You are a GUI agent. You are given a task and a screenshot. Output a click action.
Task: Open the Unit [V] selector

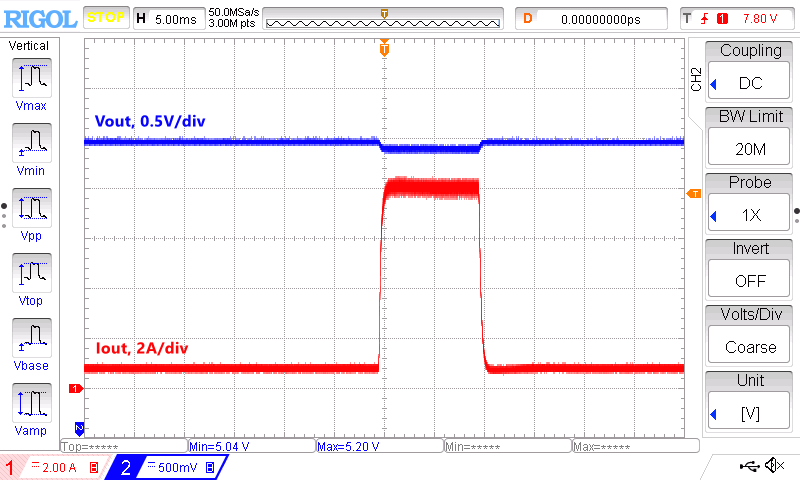(x=749, y=402)
